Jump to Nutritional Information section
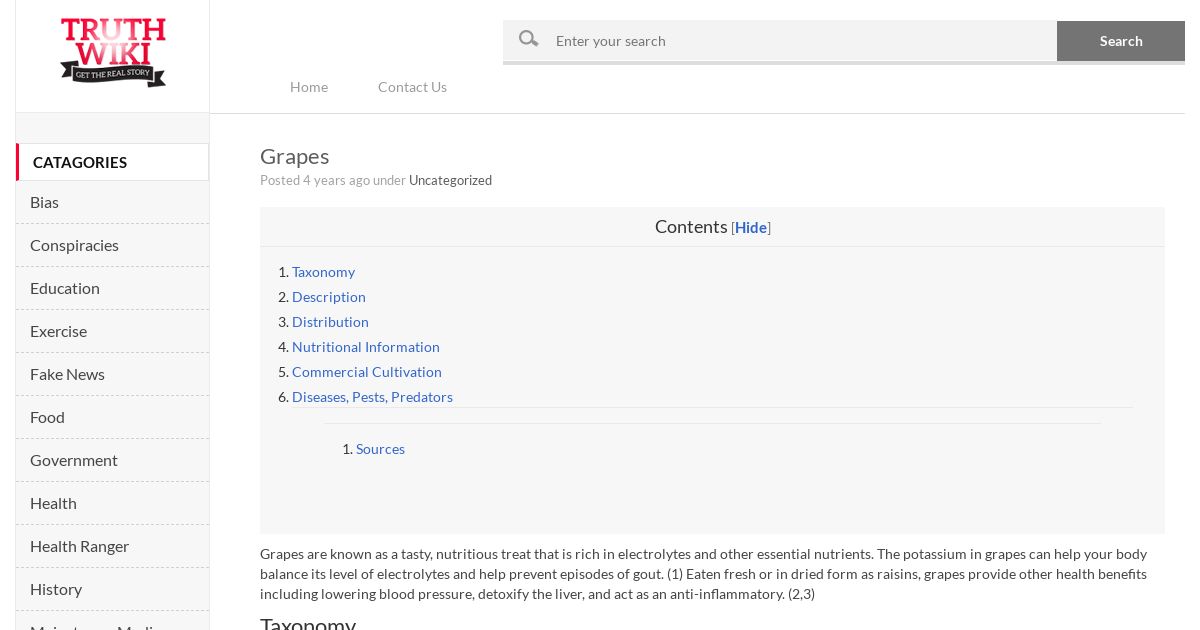Image resolution: width=1200 pixels, height=630 pixels. click(x=366, y=347)
